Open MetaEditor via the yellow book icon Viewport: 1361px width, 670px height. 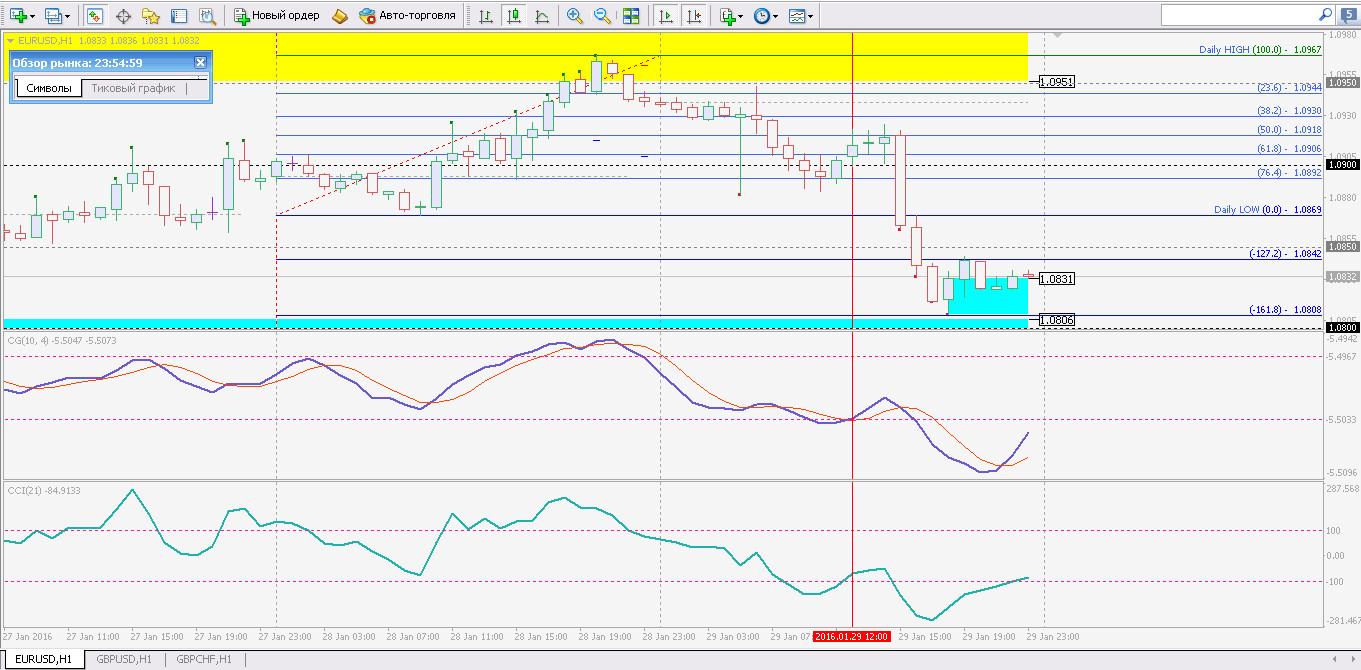pos(340,16)
